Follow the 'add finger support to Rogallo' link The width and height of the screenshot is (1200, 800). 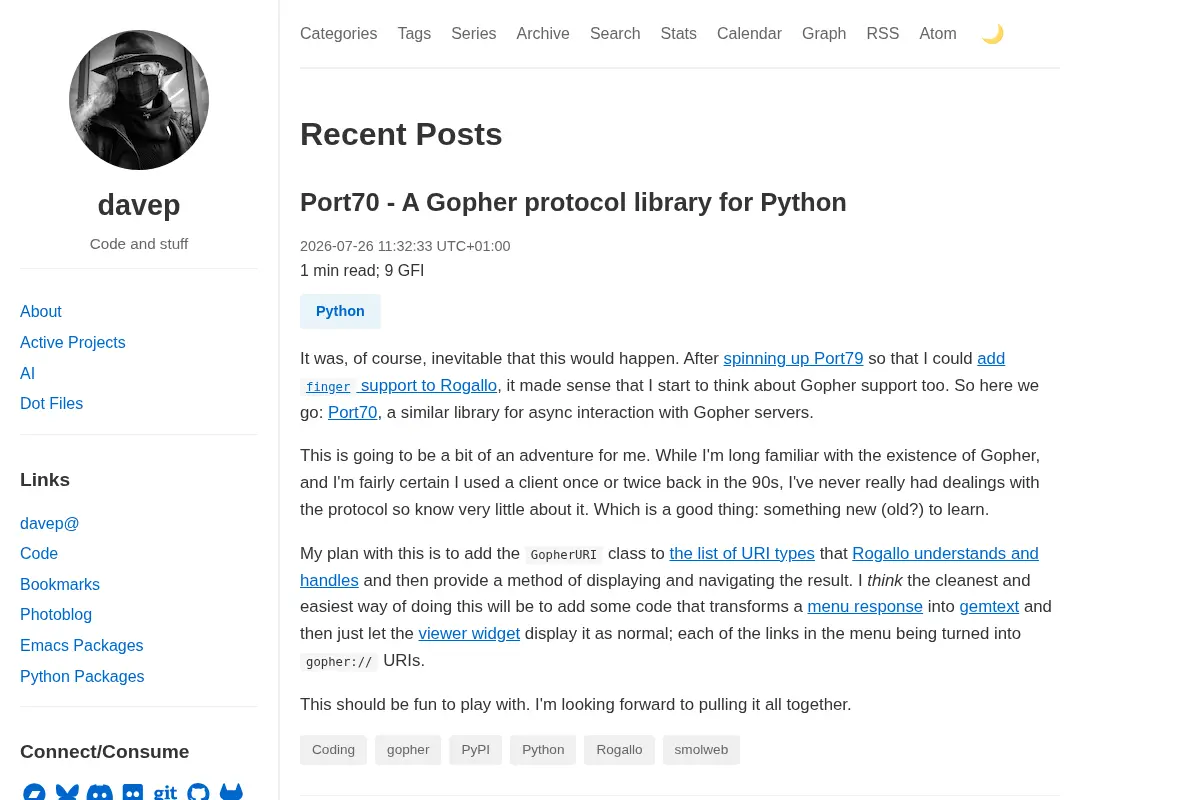coord(426,385)
